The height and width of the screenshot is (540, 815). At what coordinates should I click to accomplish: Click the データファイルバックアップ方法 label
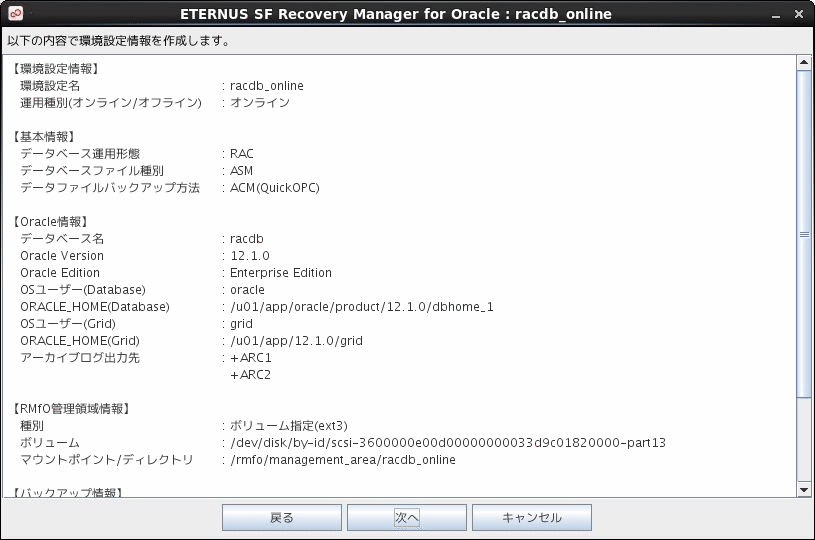coord(110,188)
